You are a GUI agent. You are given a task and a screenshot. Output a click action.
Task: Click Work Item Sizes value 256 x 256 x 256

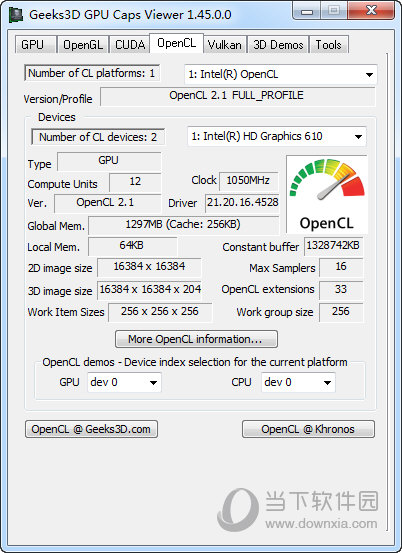click(160, 312)
